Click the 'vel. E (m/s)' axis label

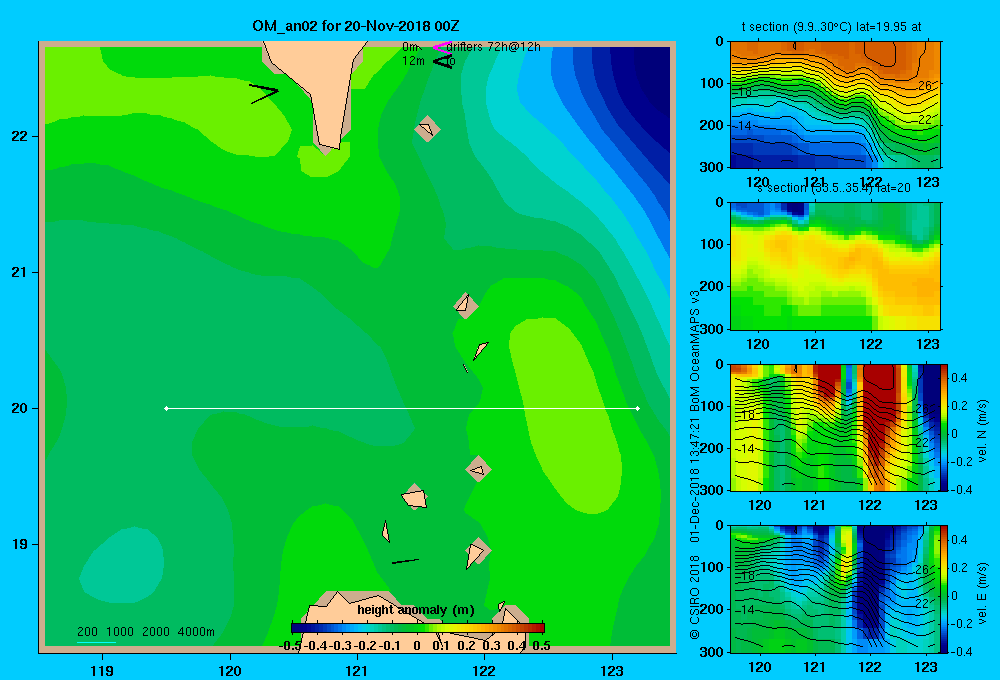coord(983,593)
